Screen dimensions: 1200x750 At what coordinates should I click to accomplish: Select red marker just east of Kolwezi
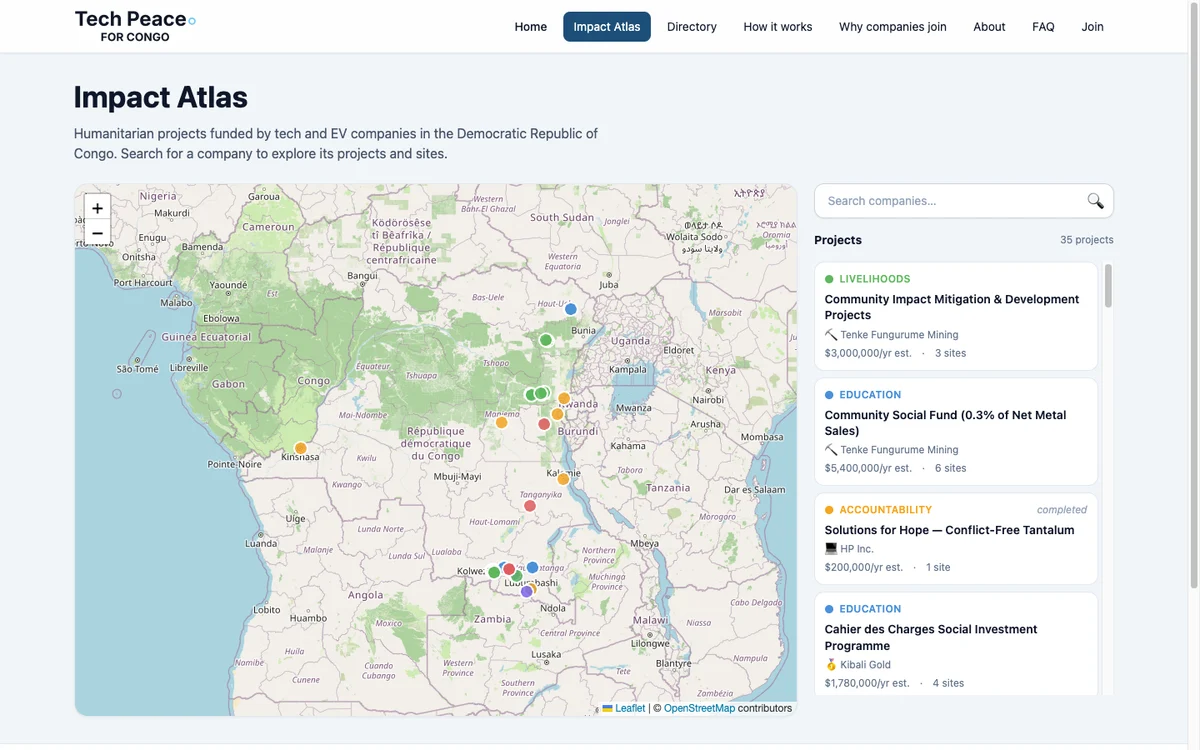point(509,569)
